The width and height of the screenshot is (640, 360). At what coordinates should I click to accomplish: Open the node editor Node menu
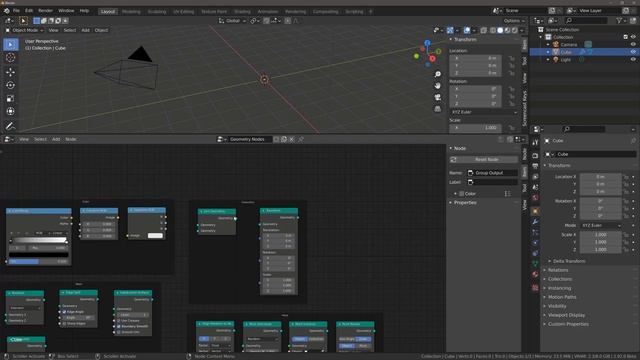click(71, 139)
